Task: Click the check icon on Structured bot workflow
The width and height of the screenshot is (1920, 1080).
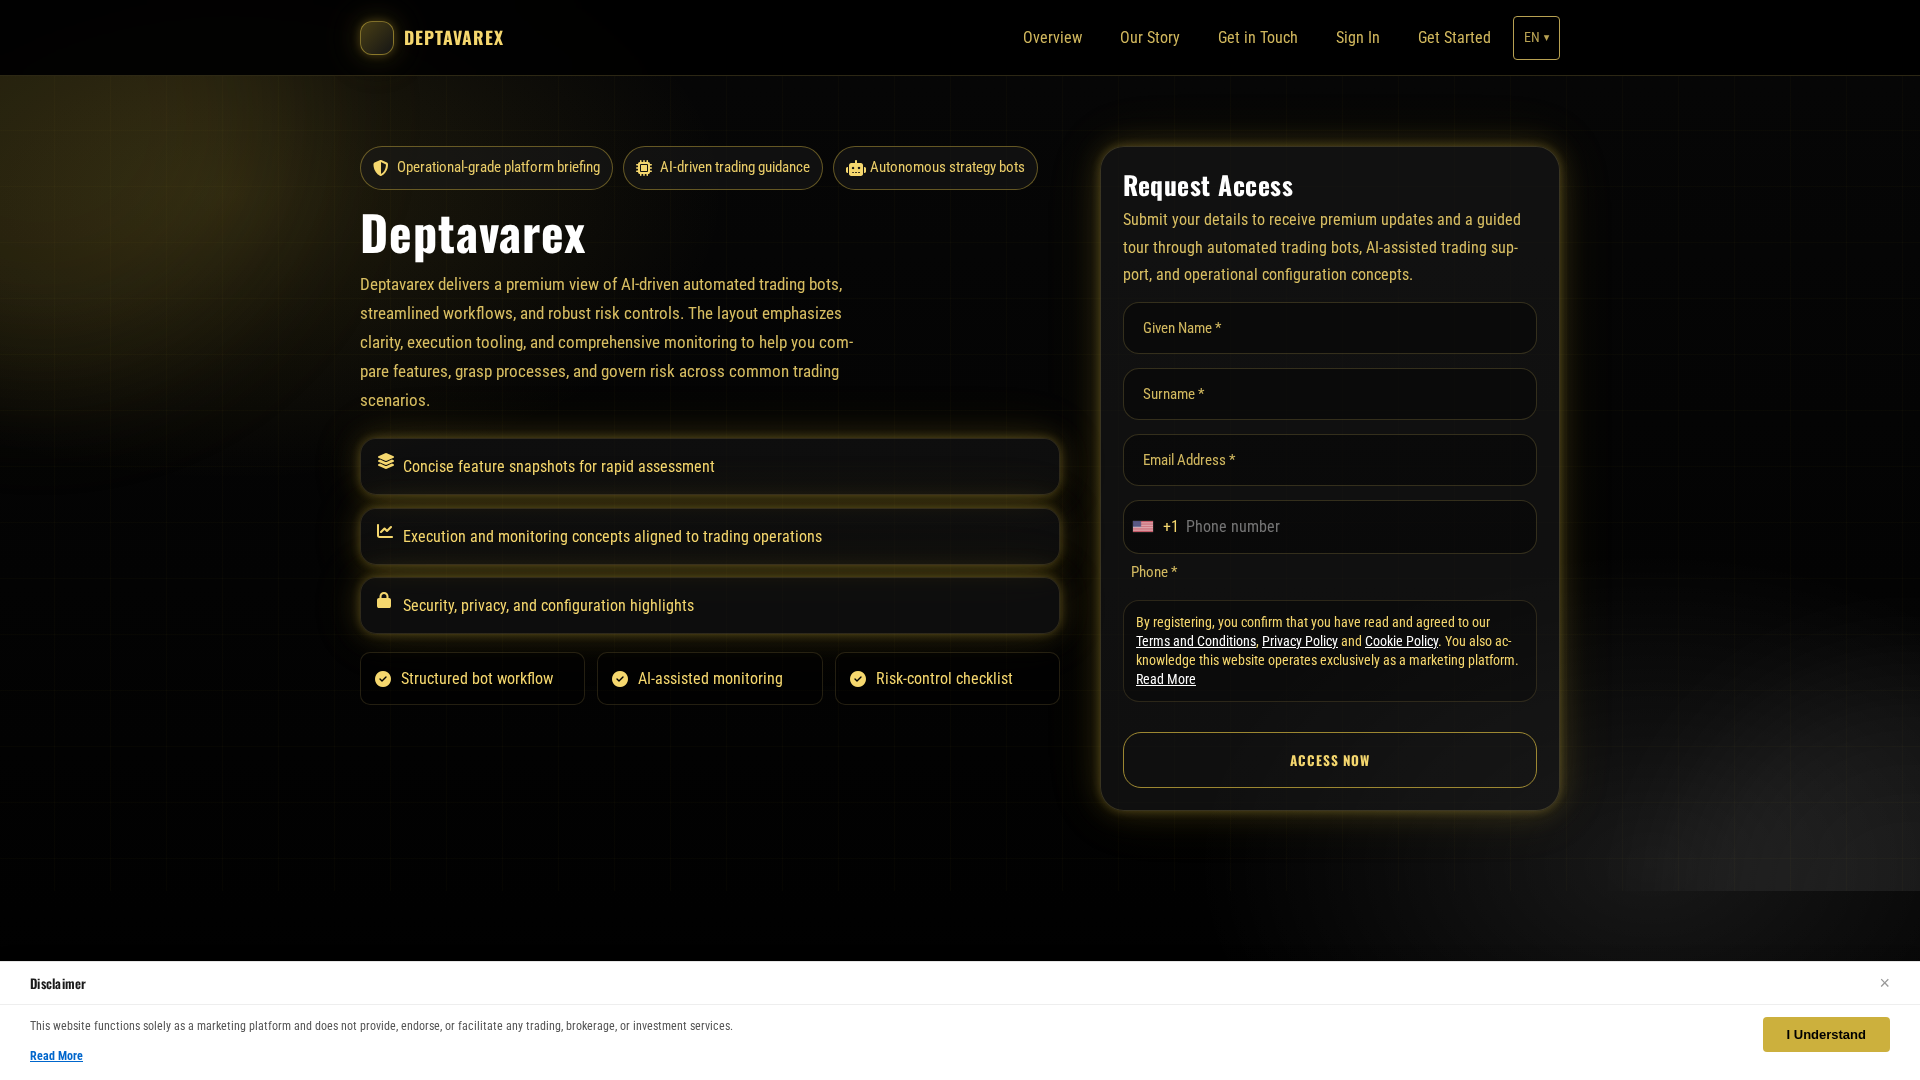Action: [383, 679]
